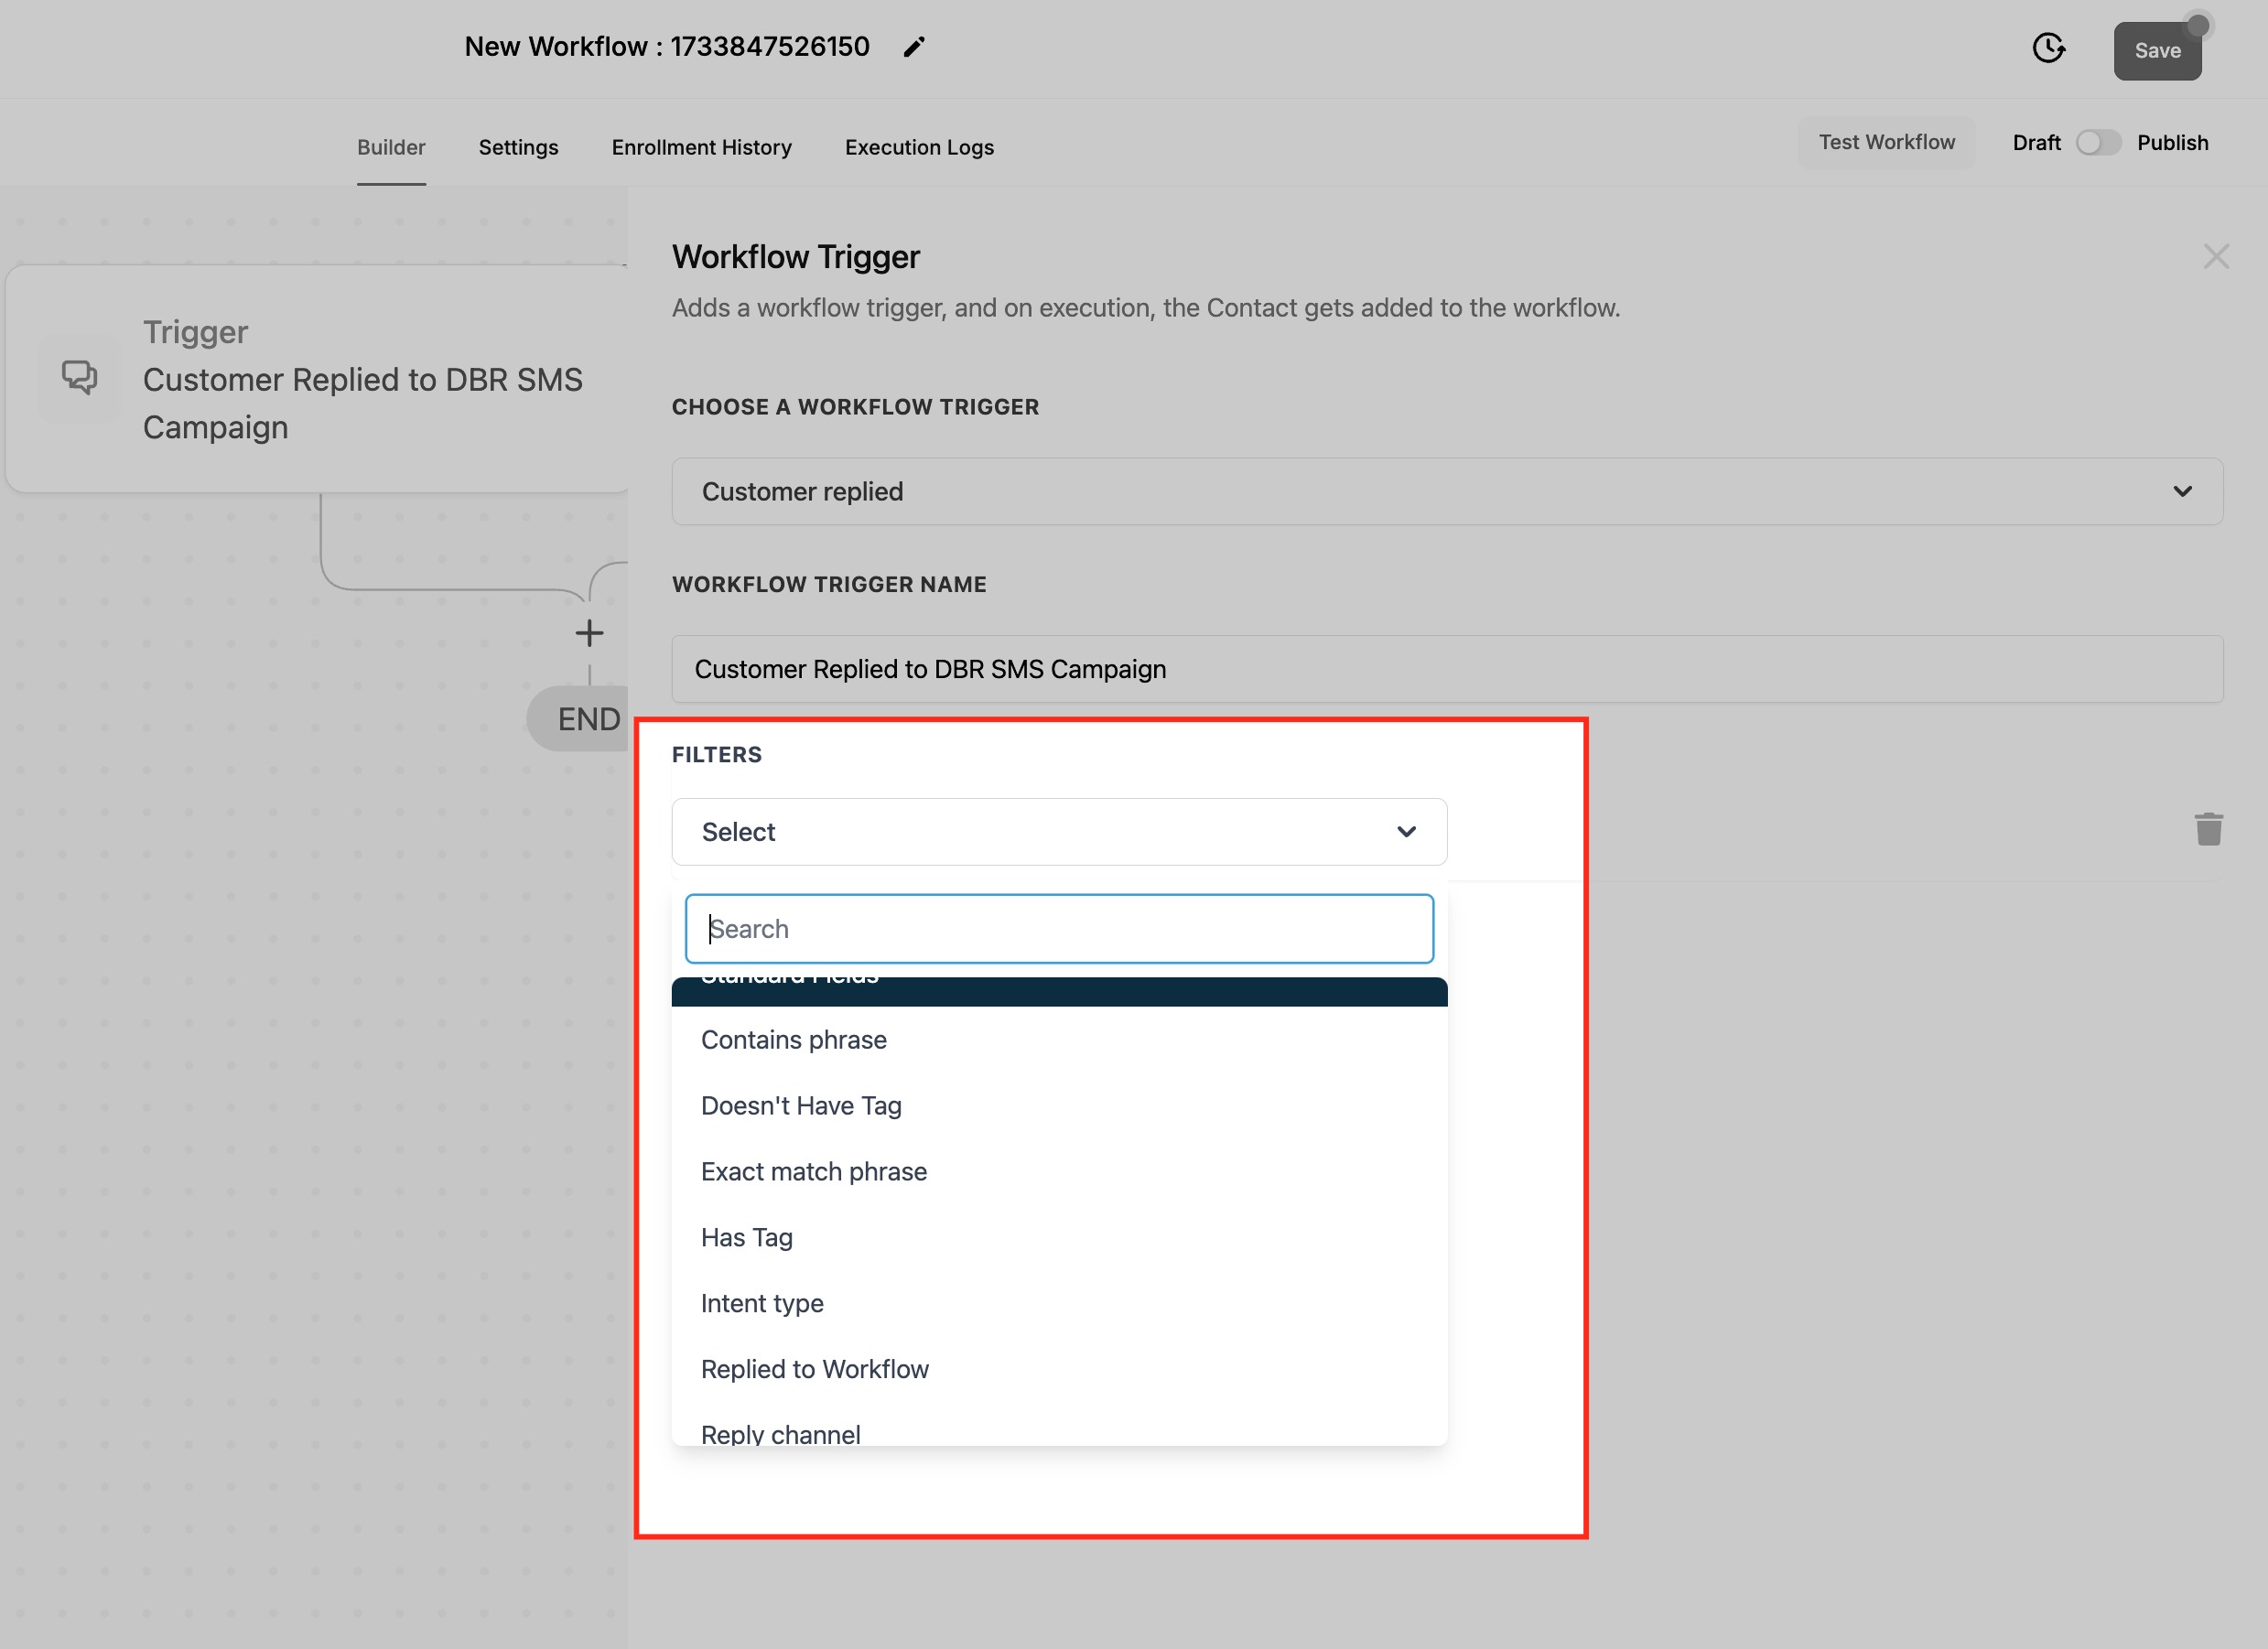Toggle the Draft/Publish switch
The height and width of the screenshot is (1649, 2268).
(2097, 143)
